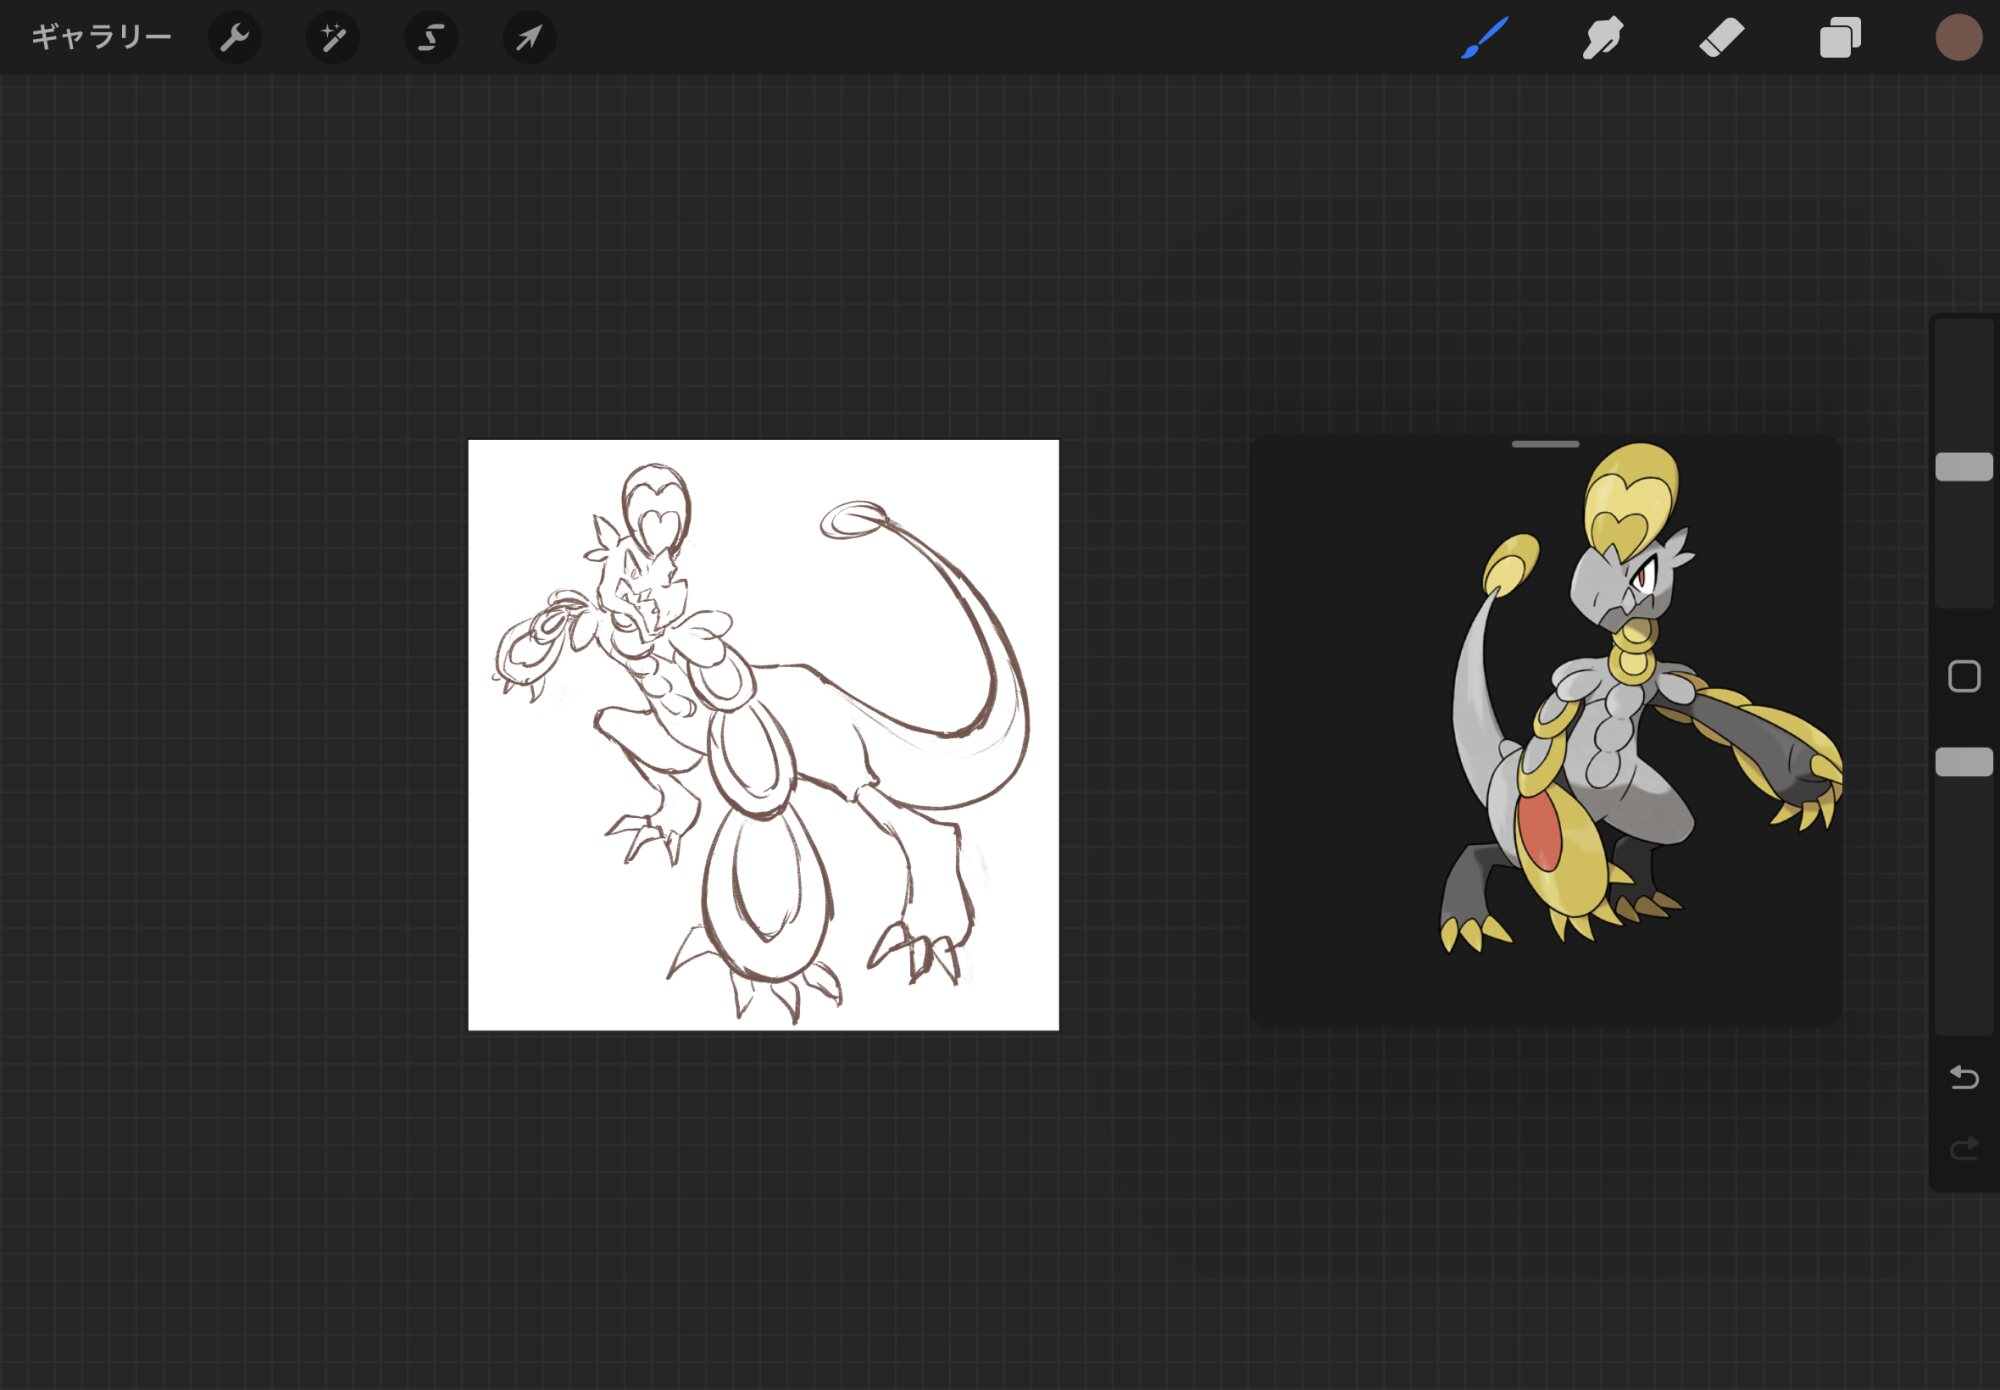Open the Adjustments magic wand menu
Screen dimensions: 2000x1390
click(332, 38)
